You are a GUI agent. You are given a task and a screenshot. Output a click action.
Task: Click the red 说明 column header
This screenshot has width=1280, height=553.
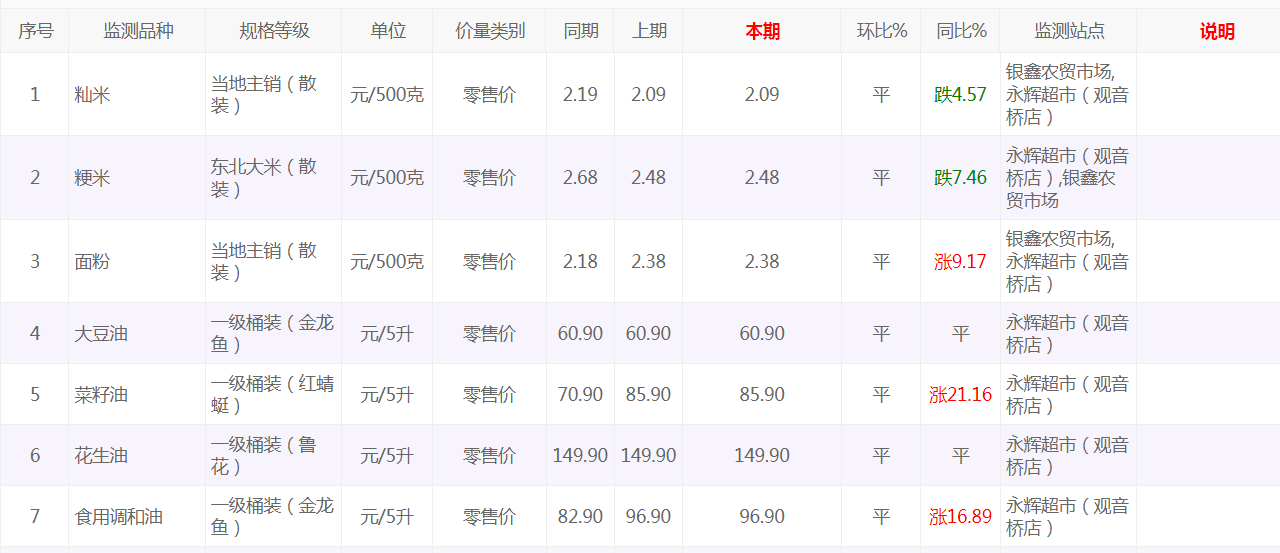[x=1217, y=31]
